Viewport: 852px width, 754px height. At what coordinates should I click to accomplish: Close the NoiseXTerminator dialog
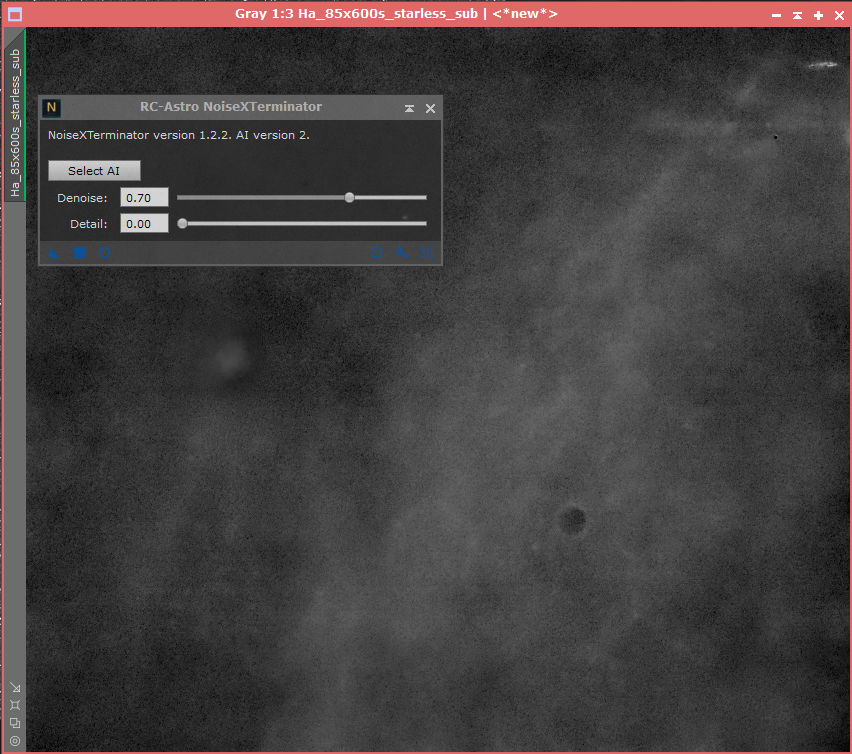(x=430, y=109)
